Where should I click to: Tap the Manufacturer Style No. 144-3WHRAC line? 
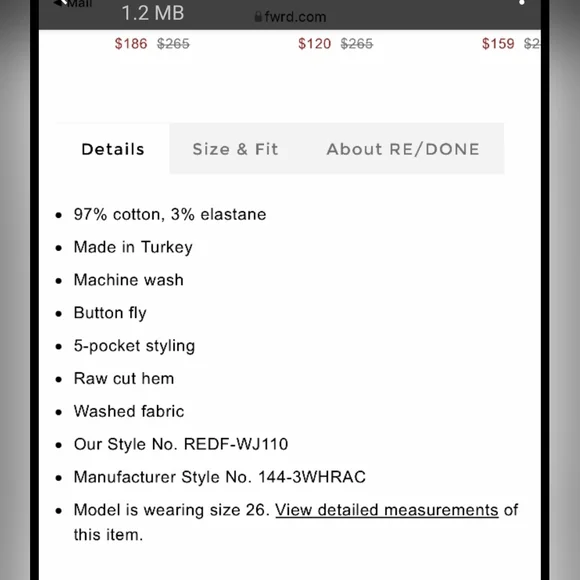pos(220,477)
